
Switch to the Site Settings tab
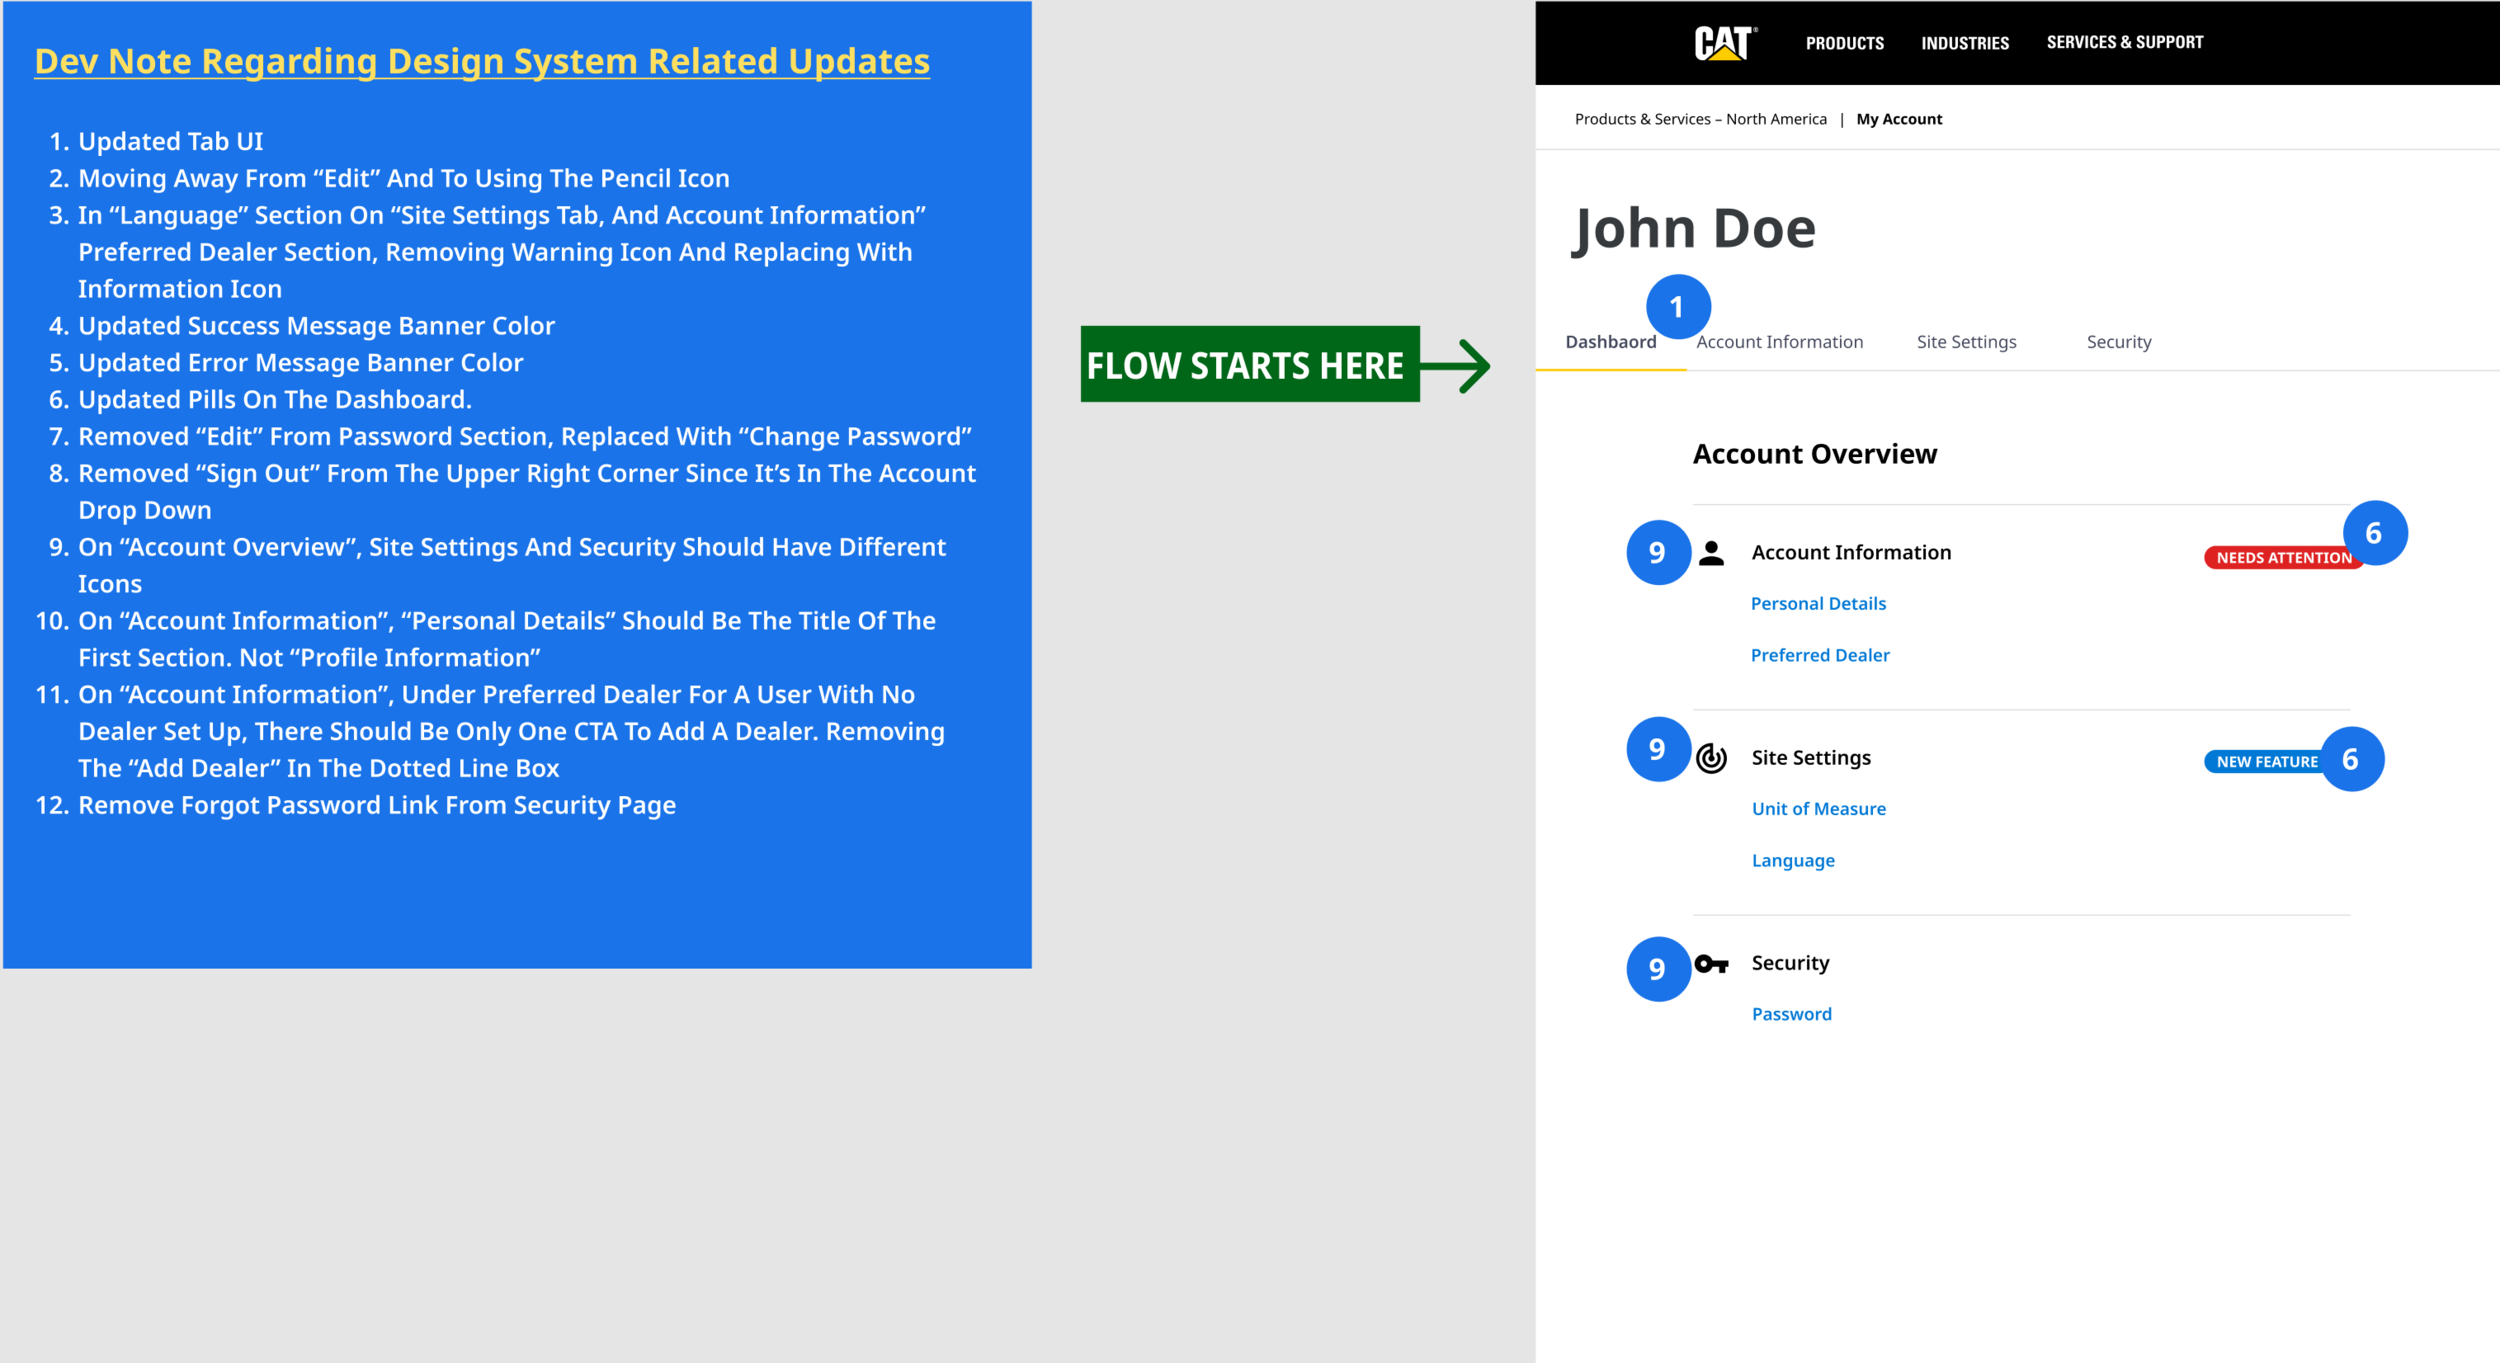tap(1966, 342)
